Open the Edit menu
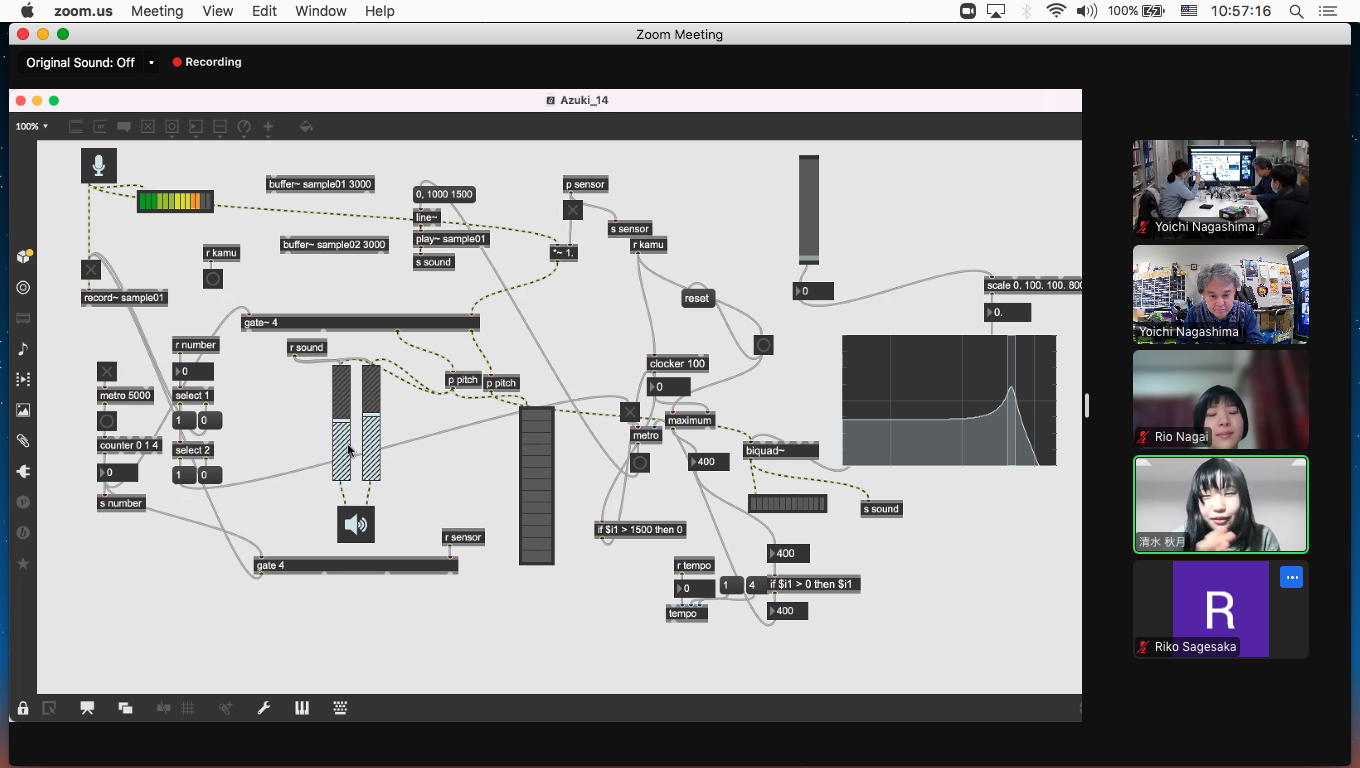This screenshot has width=1360, height=768. [x=264, y=11]
